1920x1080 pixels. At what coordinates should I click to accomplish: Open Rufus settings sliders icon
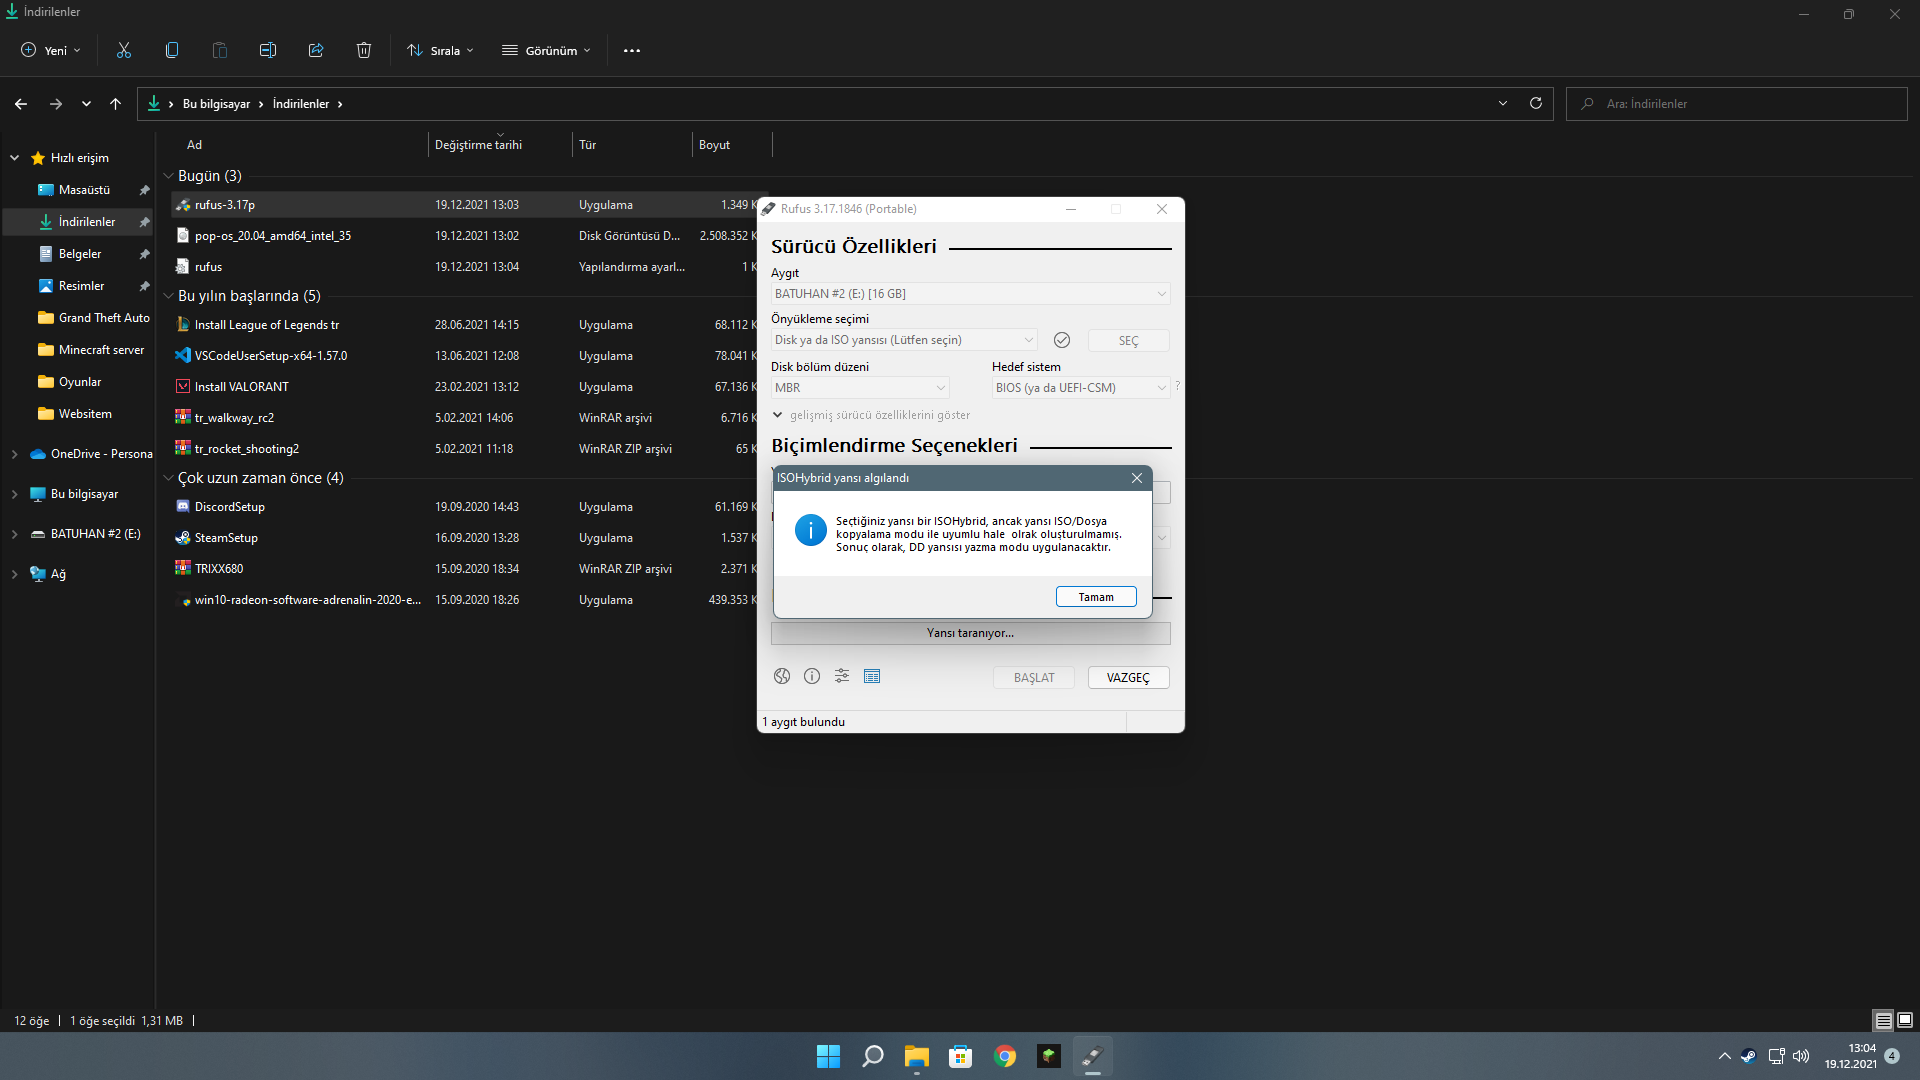(842, 676)
